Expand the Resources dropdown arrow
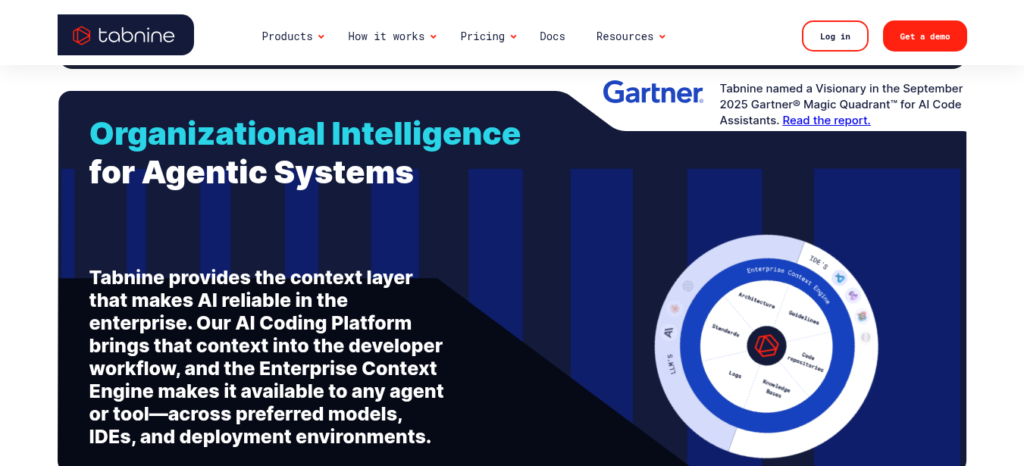Screen dimensions: 1024x466 [662, 37]
